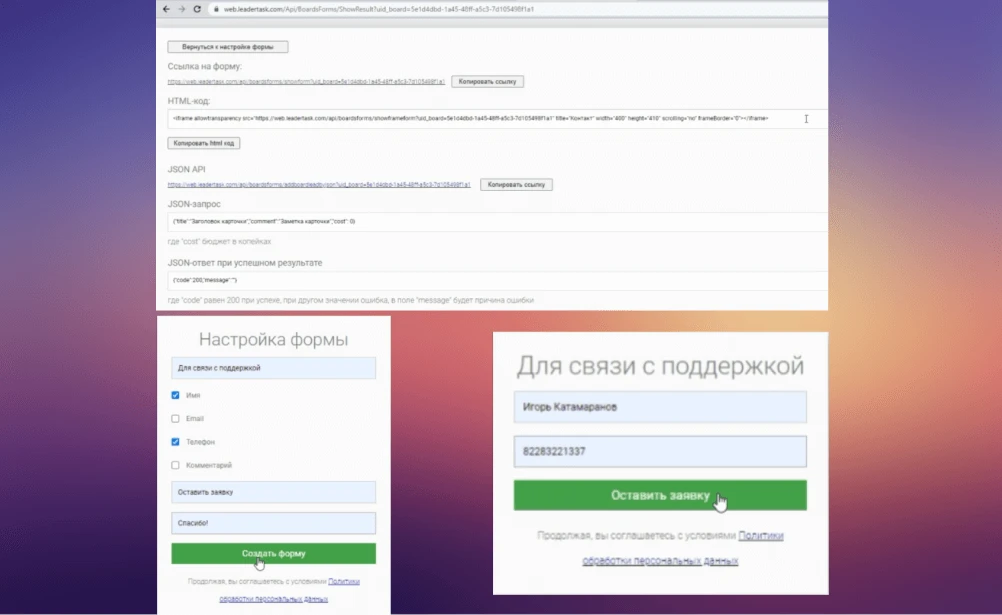The height and width of the screenshot is (615, 1002).
Task: Copy the form link with Копировать ссылку
Action: point(487,81)
